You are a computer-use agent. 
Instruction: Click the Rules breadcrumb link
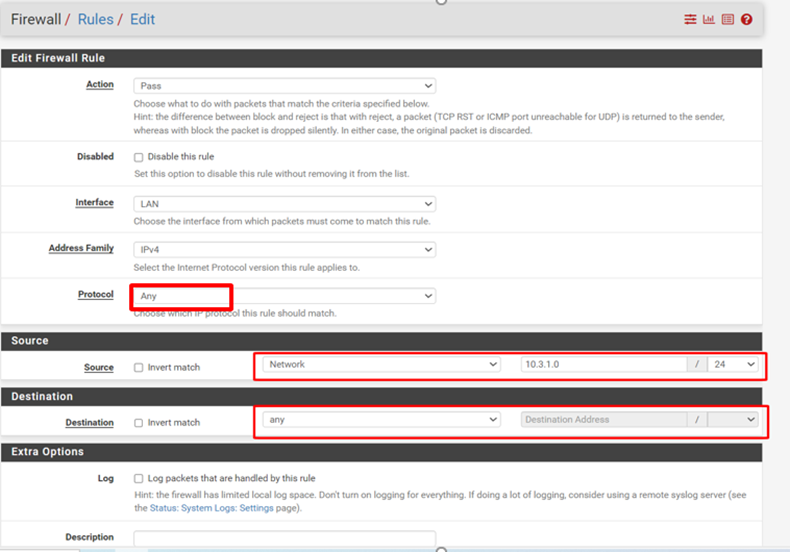pyautogui.click(x=95, y=19)
